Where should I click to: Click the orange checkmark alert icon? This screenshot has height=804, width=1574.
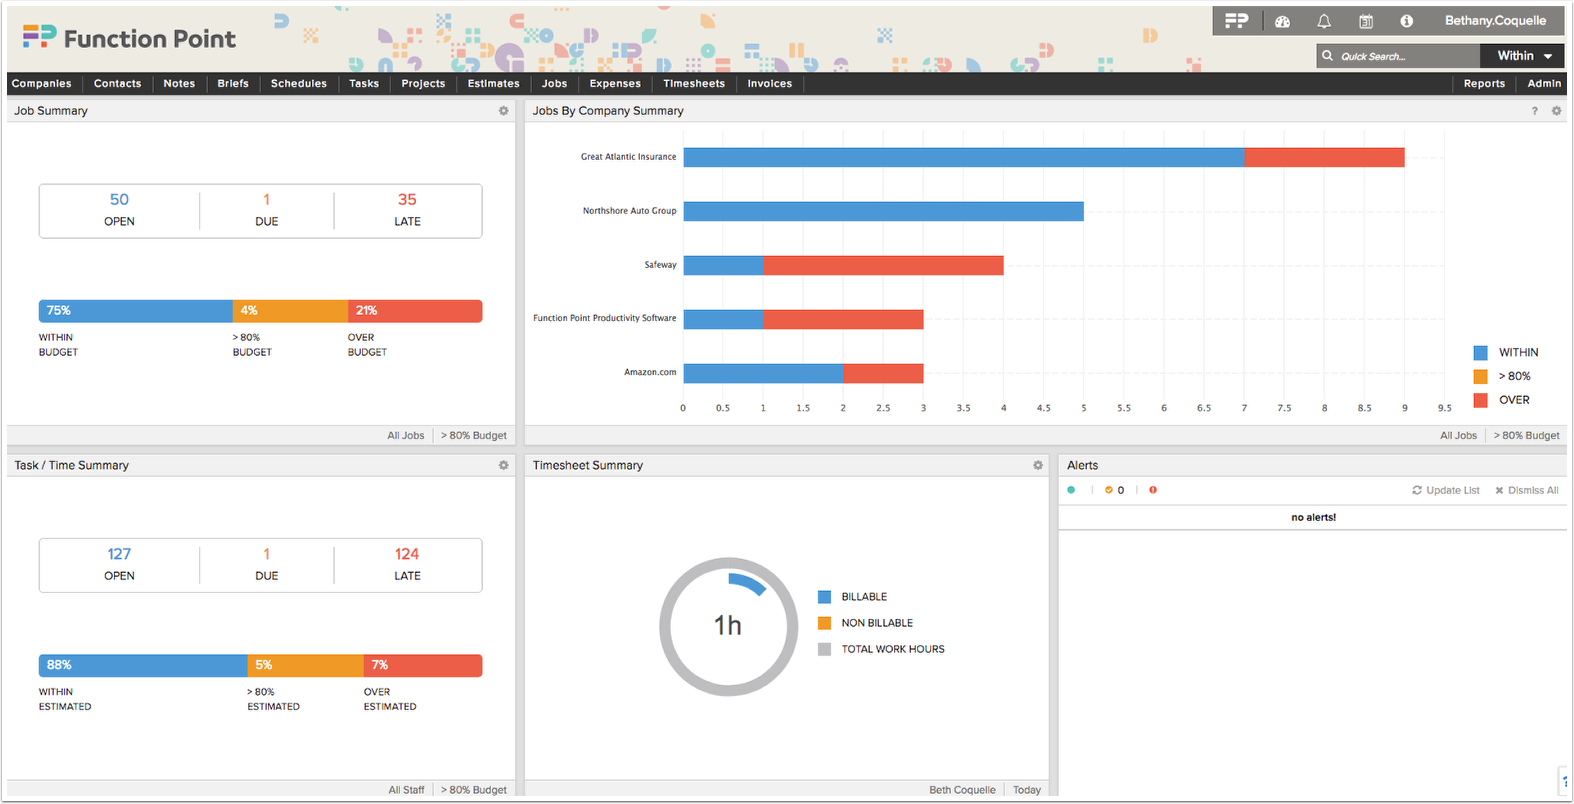click(x=1108, y=490)
